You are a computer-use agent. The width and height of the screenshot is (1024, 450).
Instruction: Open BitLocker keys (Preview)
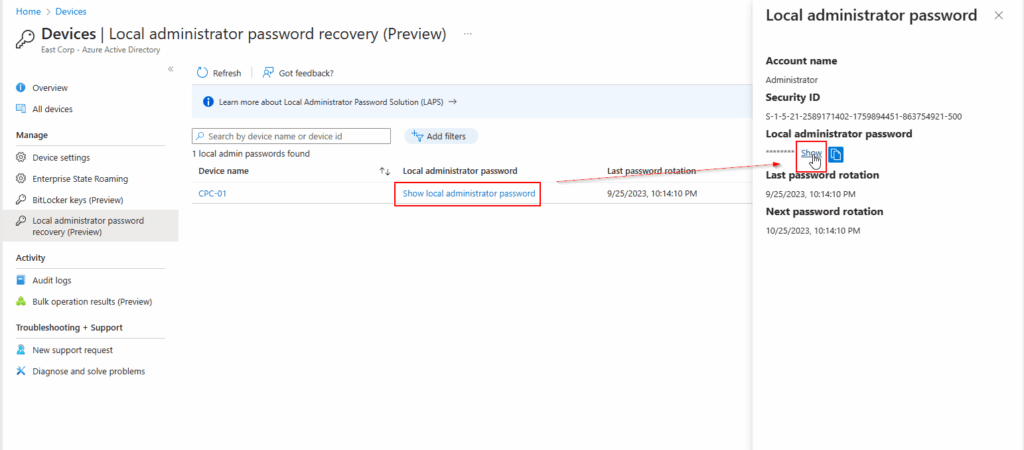[x=76, y=199]
